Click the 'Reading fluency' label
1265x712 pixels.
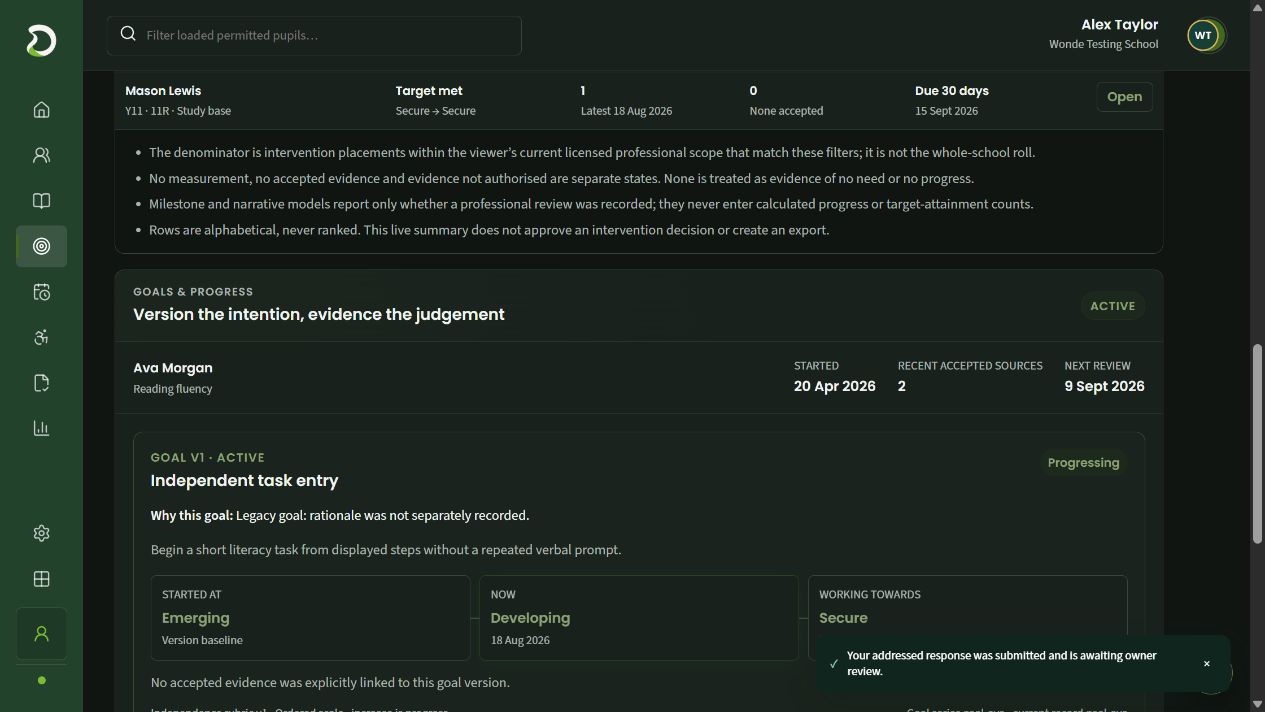[x=173, y=389]
